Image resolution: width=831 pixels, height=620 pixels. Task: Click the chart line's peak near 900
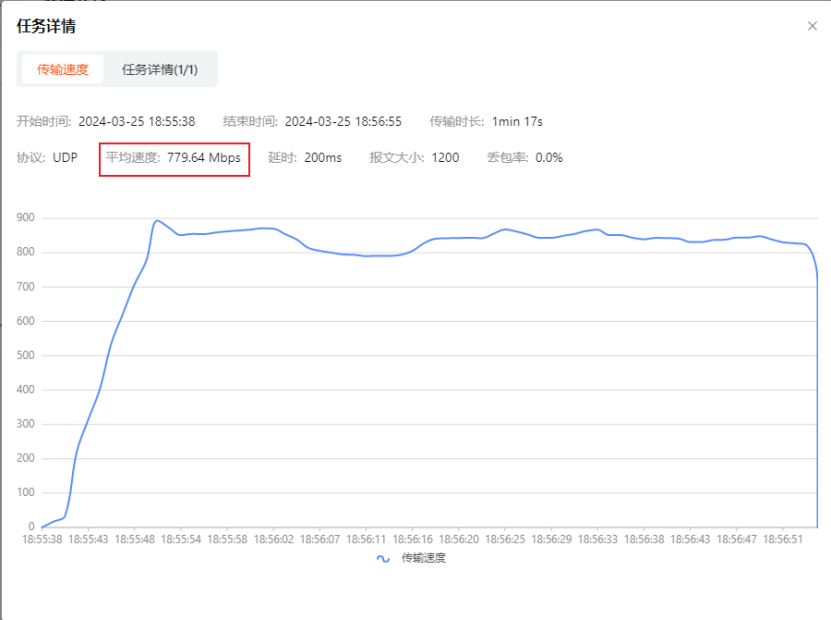(x=157, y=221)
